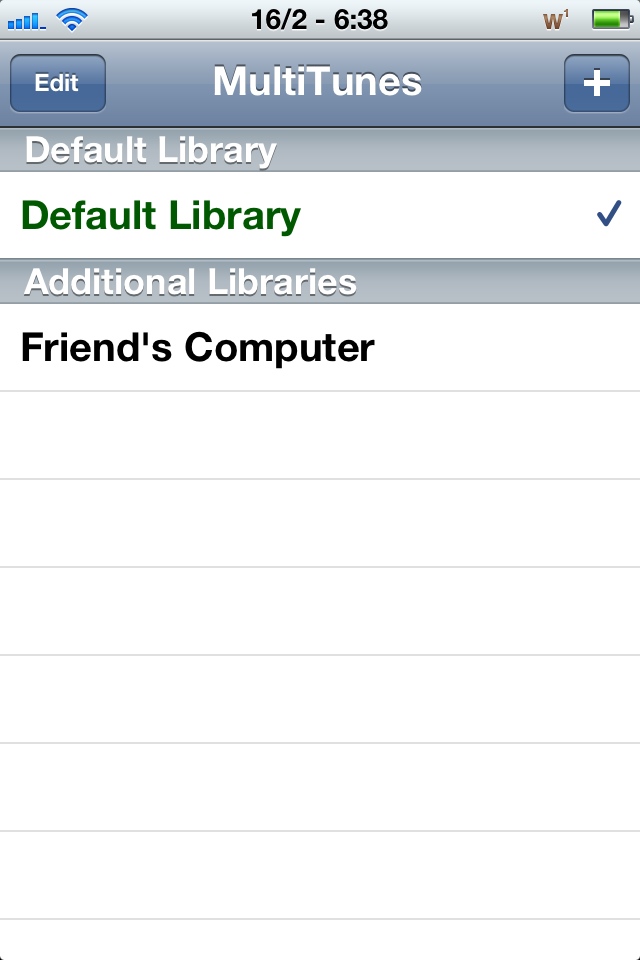This screenshot has height=960, width=640.
Task: Tap the MultiTunes title in navigation bar
Action: click(317, 81)
